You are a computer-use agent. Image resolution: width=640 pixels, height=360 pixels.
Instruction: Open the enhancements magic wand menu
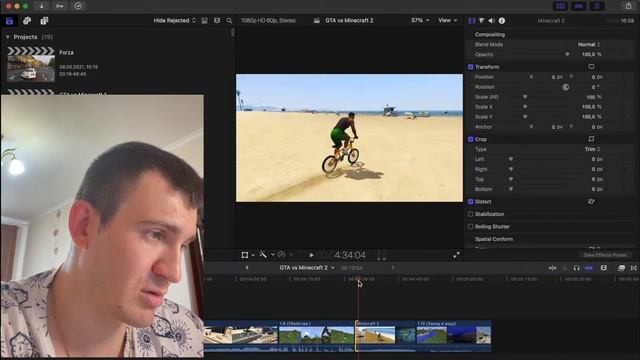coord(263,255)
